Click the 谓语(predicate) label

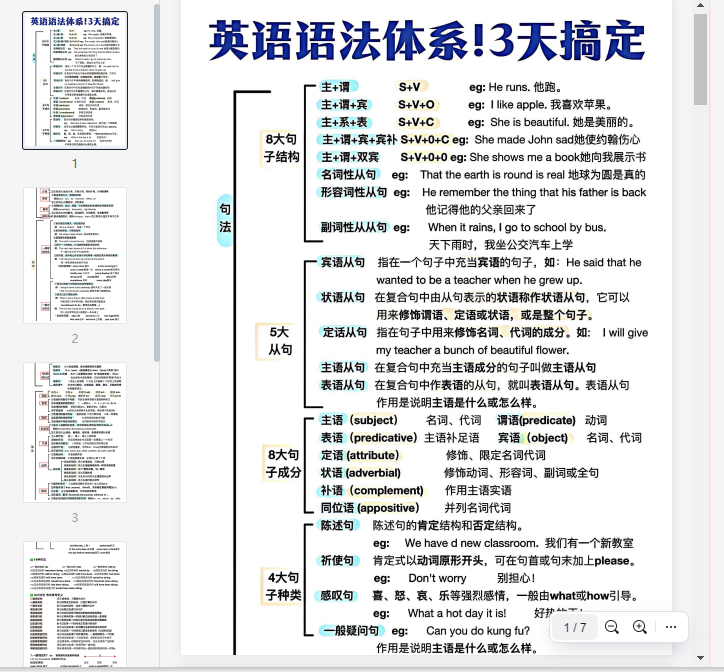pyautogui.click(x=537, y=420)
